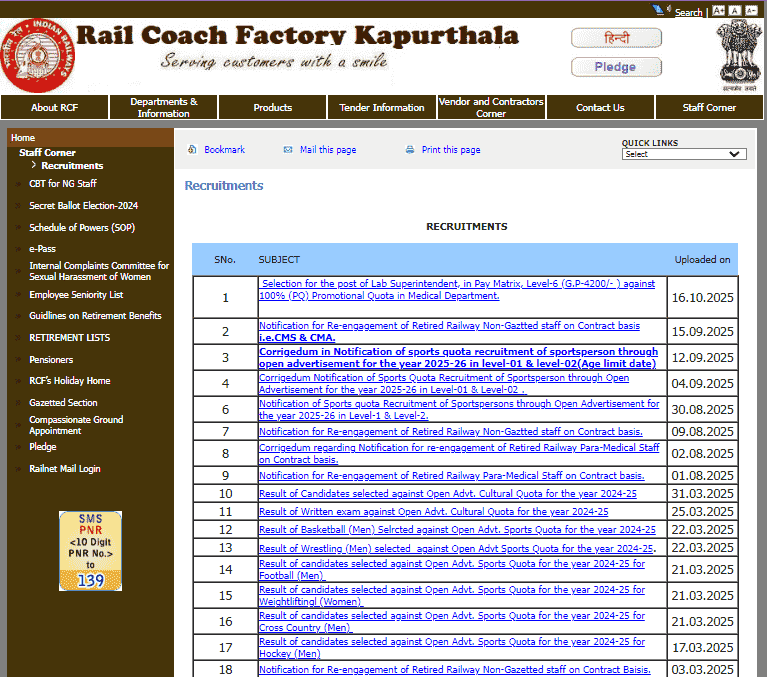Screen dimensions: 767x677
Task: Open Compassionate Ground Appointment link
Action: point(76,425)
